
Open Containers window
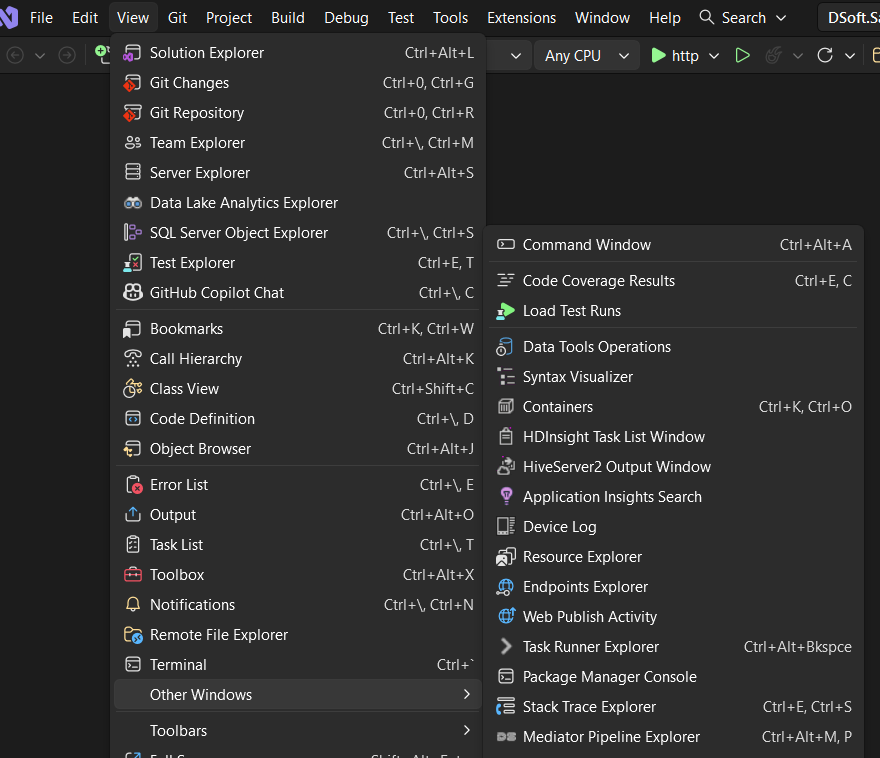673,407
